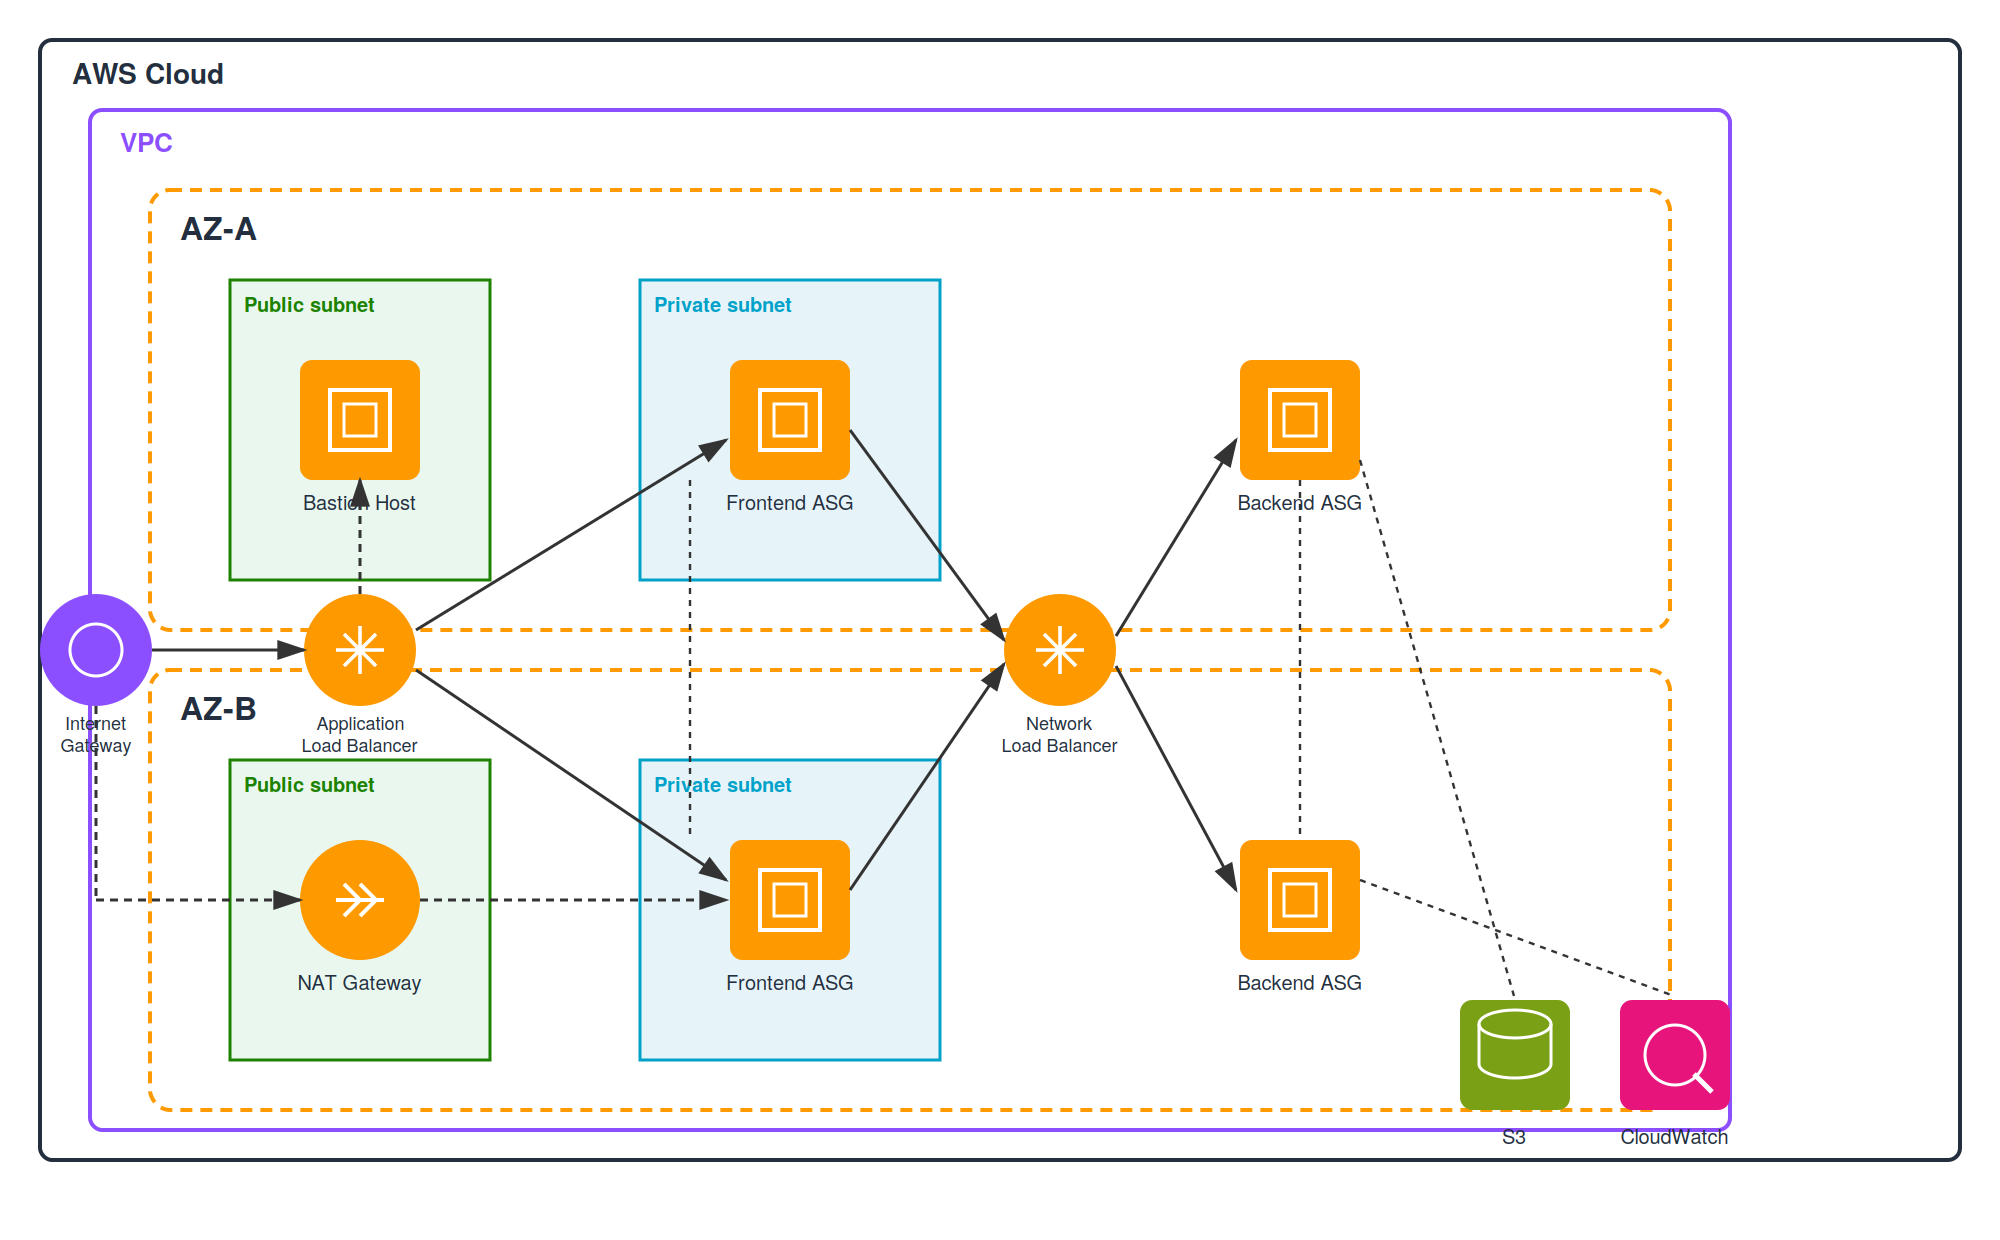2000x1240 pixels.
Task: Select the Backend ASG icon in AZ-A
Action: click(x=1300, y=420)
